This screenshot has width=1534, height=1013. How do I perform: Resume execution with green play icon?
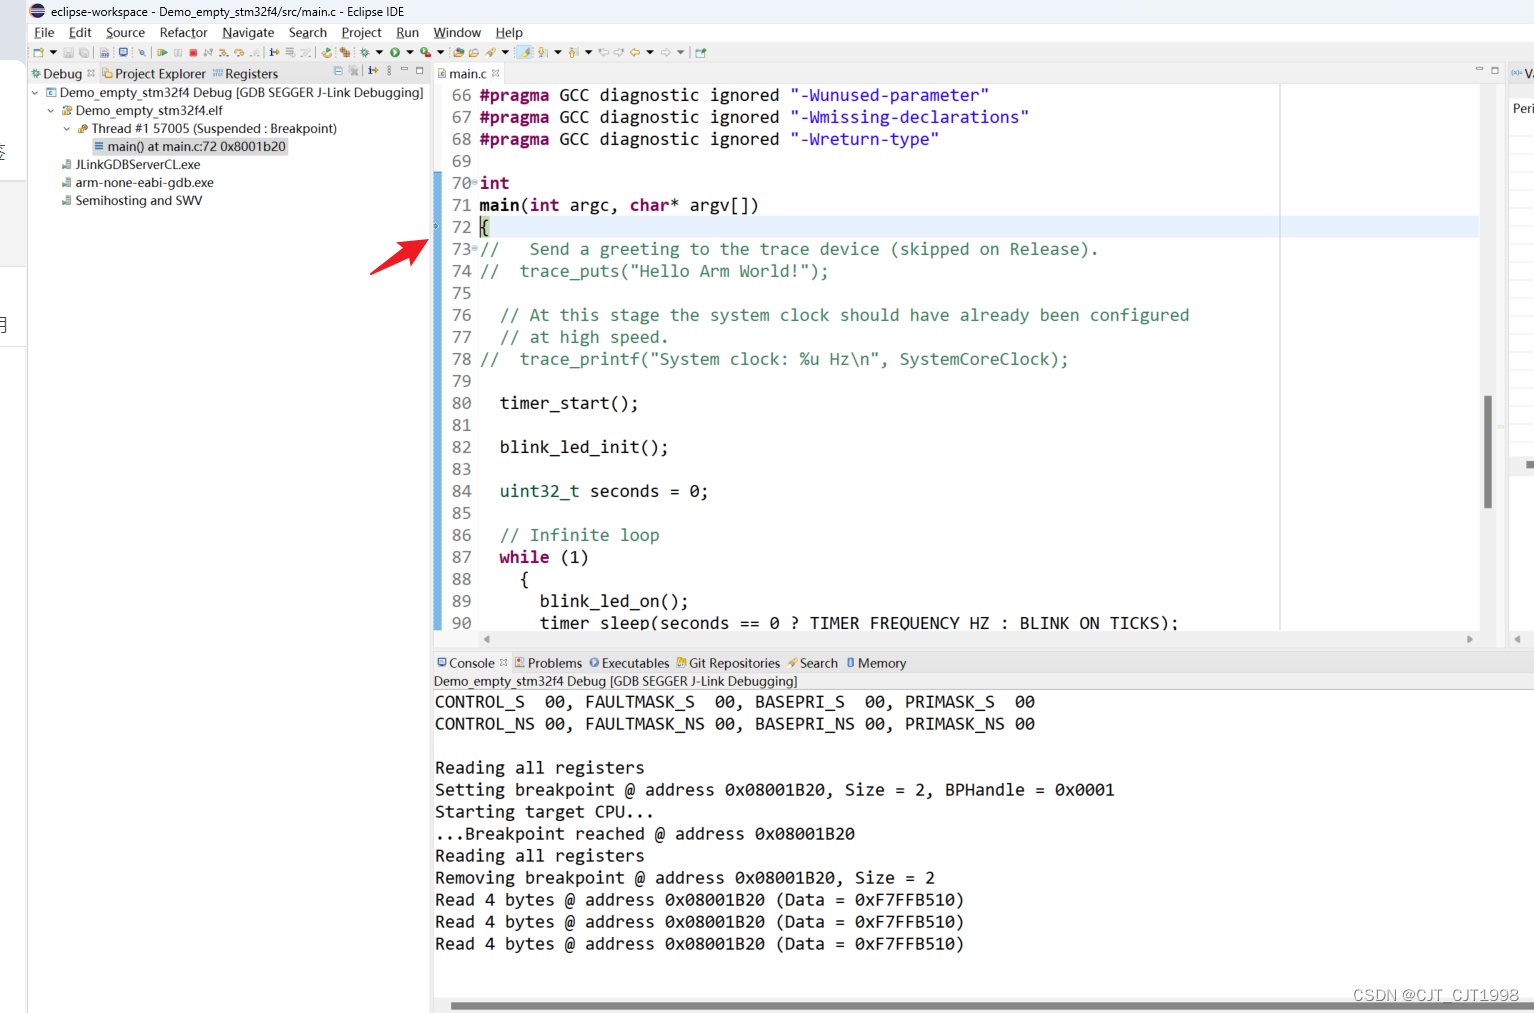[x=162, y=52]
